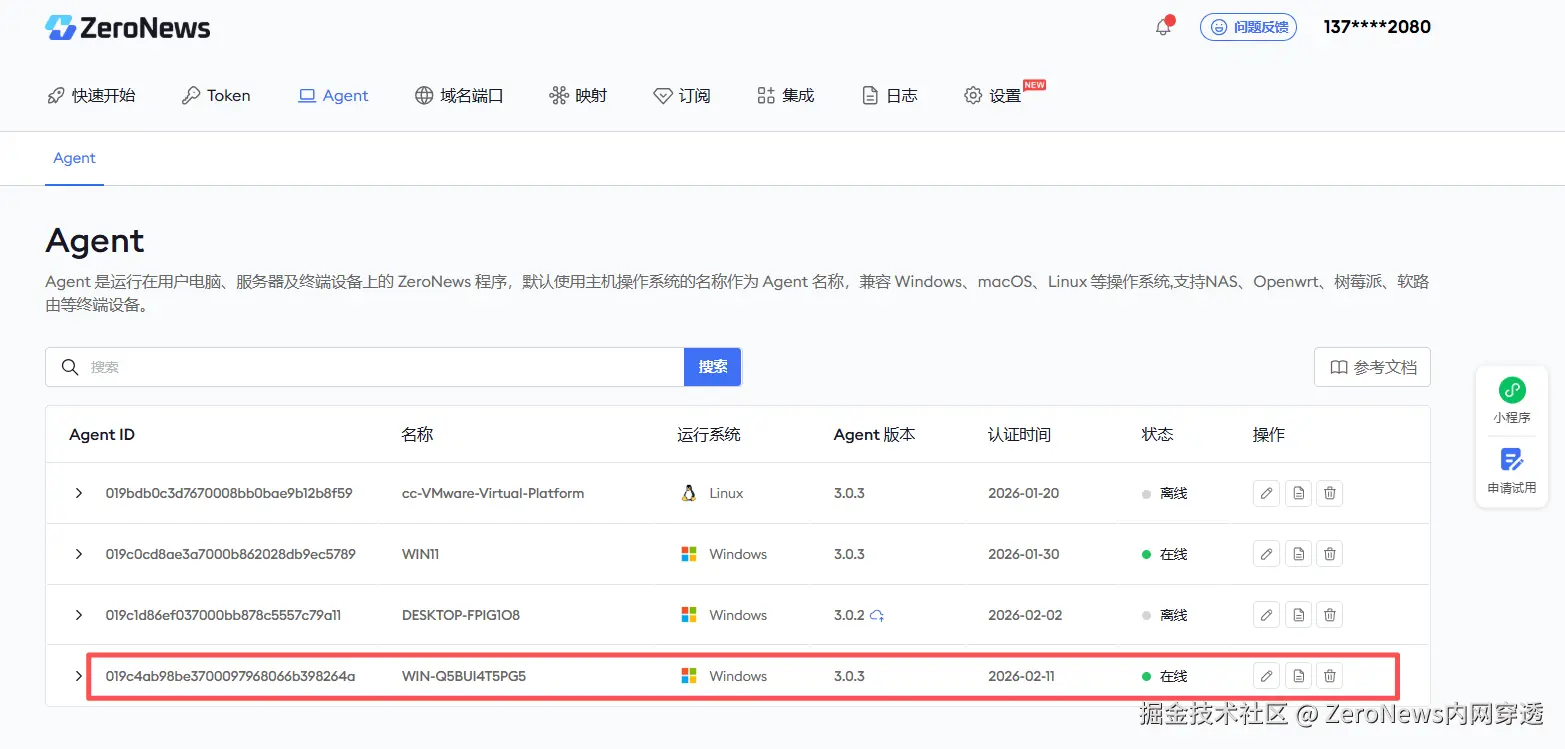View document for WIN-Q5BUI4T5PG5 agent
Image resolution: width=1565 pixels, height=749 pixels.
pos(1298,676)
